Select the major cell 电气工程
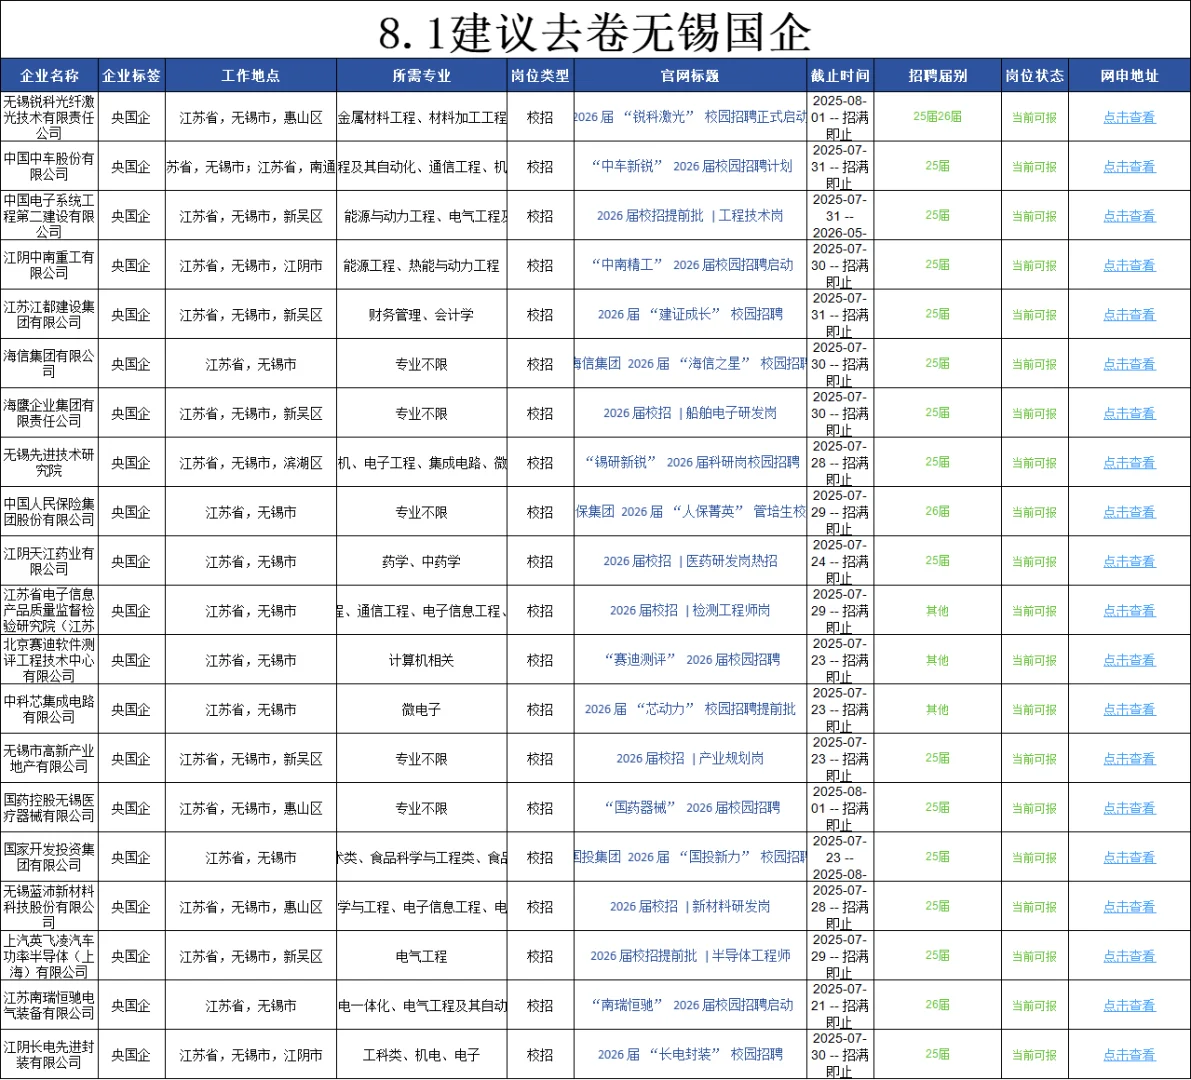 coord(422,956)
